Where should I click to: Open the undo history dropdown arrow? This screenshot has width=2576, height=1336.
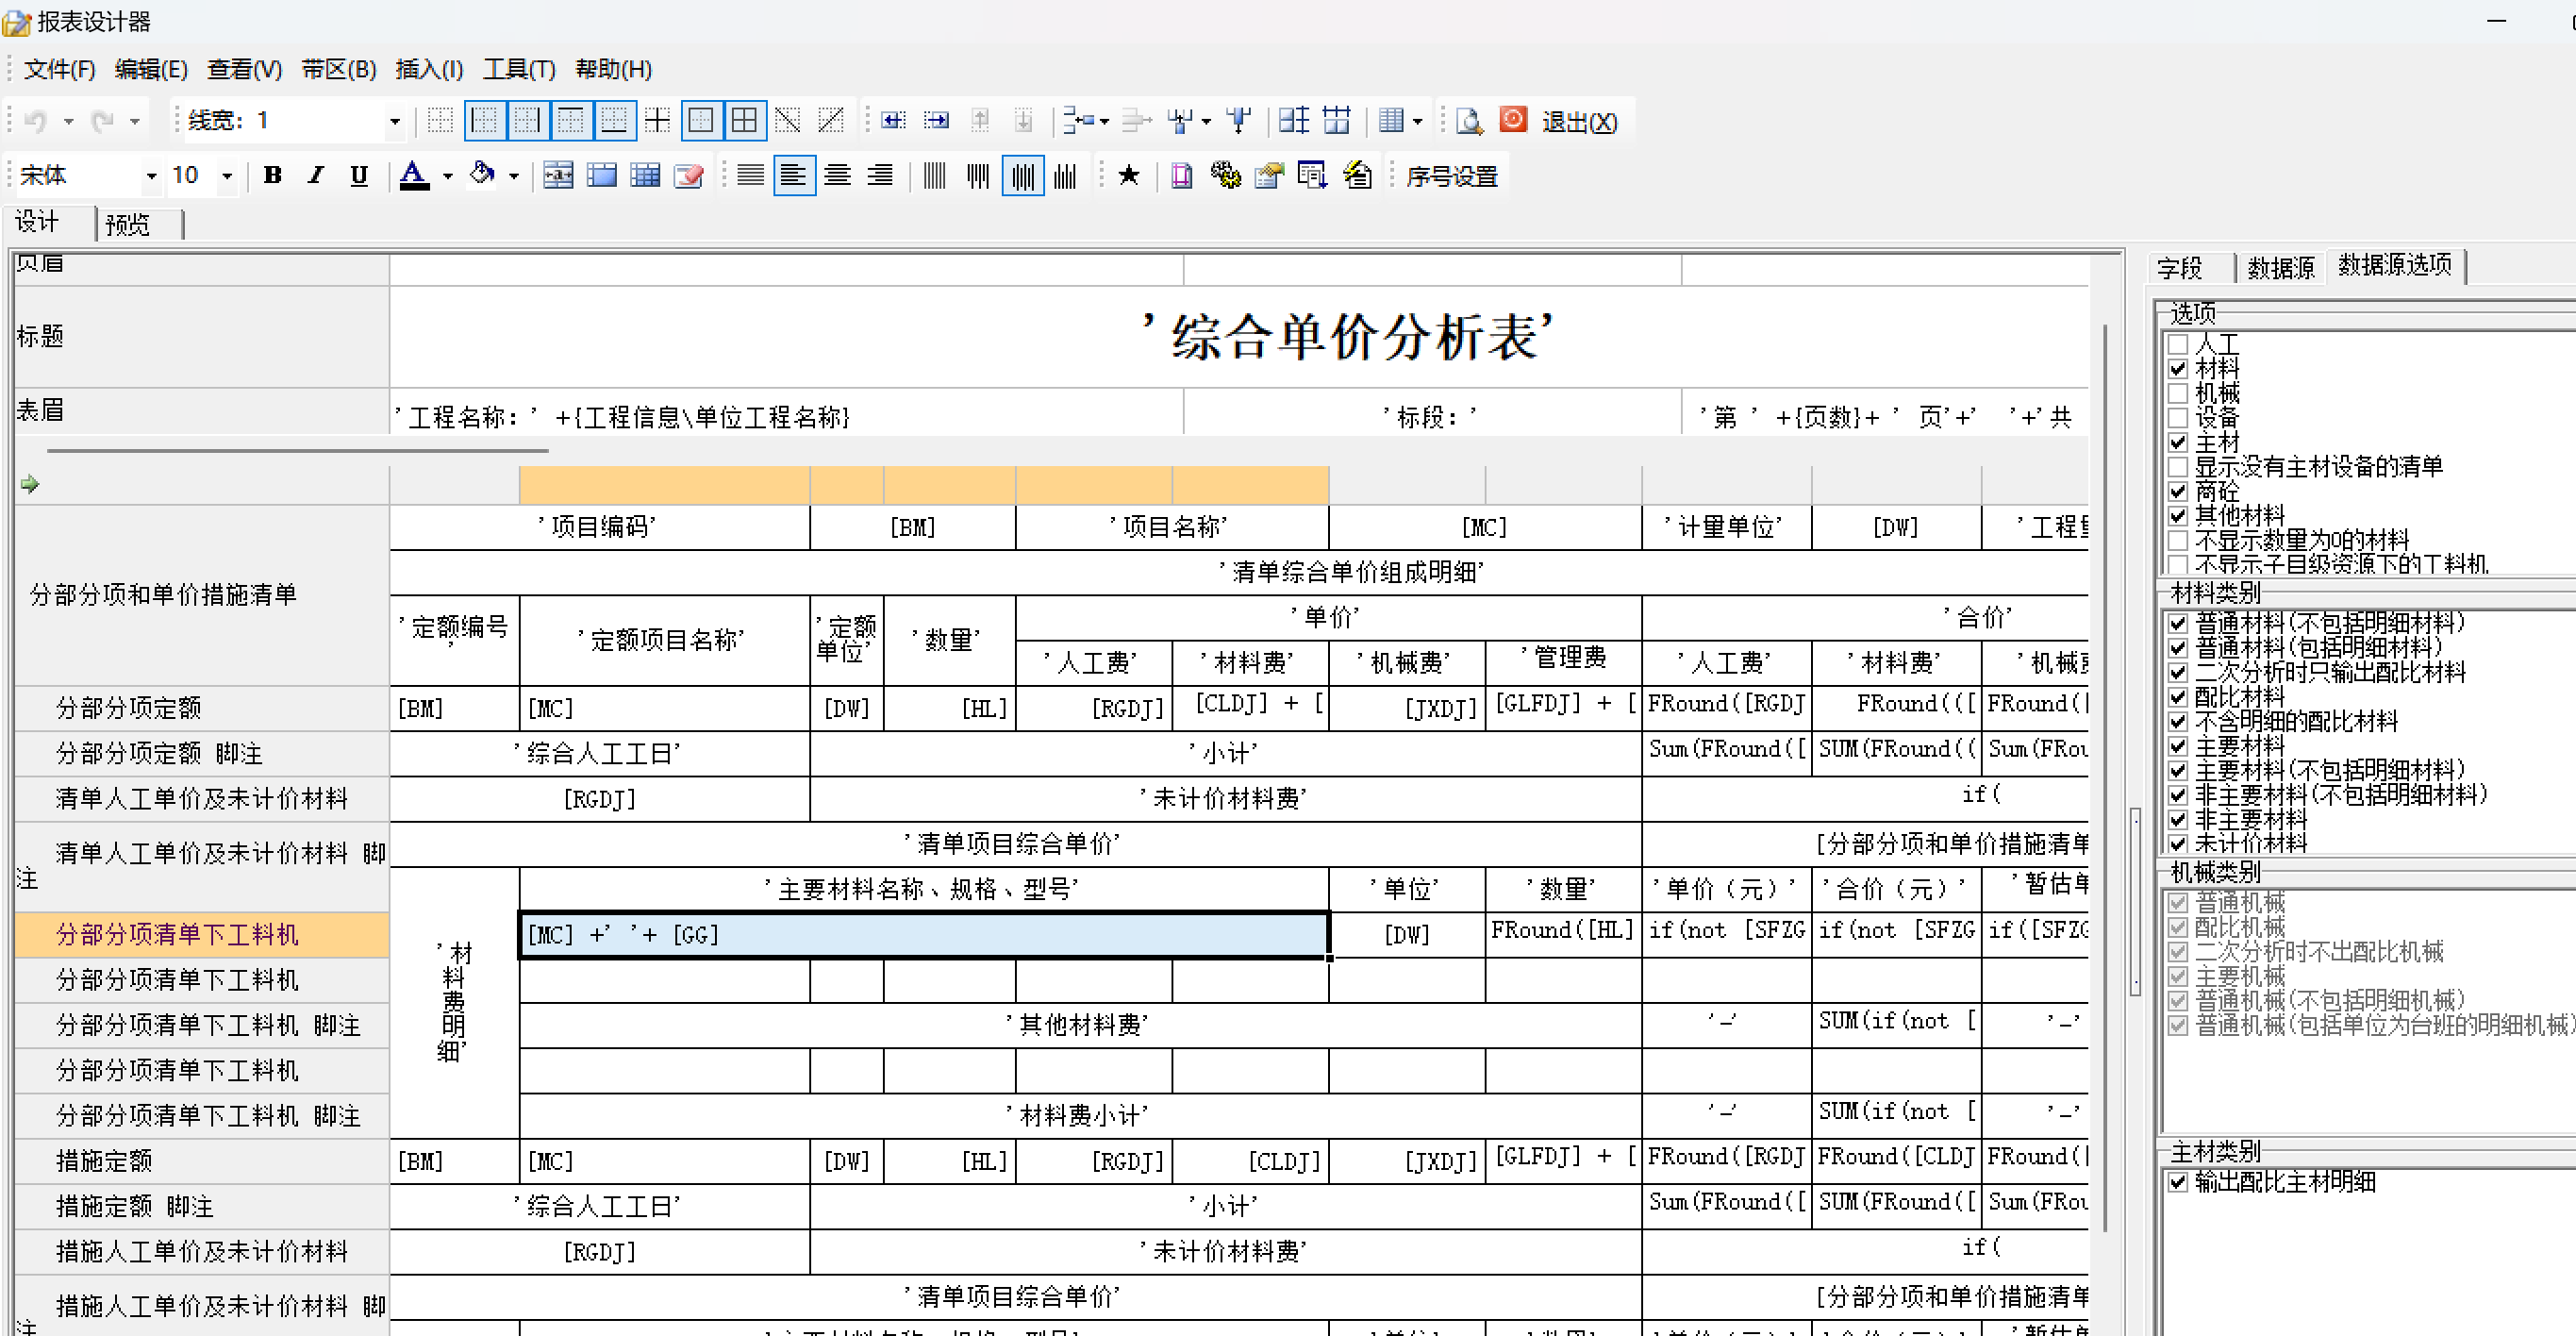[68, 122]
